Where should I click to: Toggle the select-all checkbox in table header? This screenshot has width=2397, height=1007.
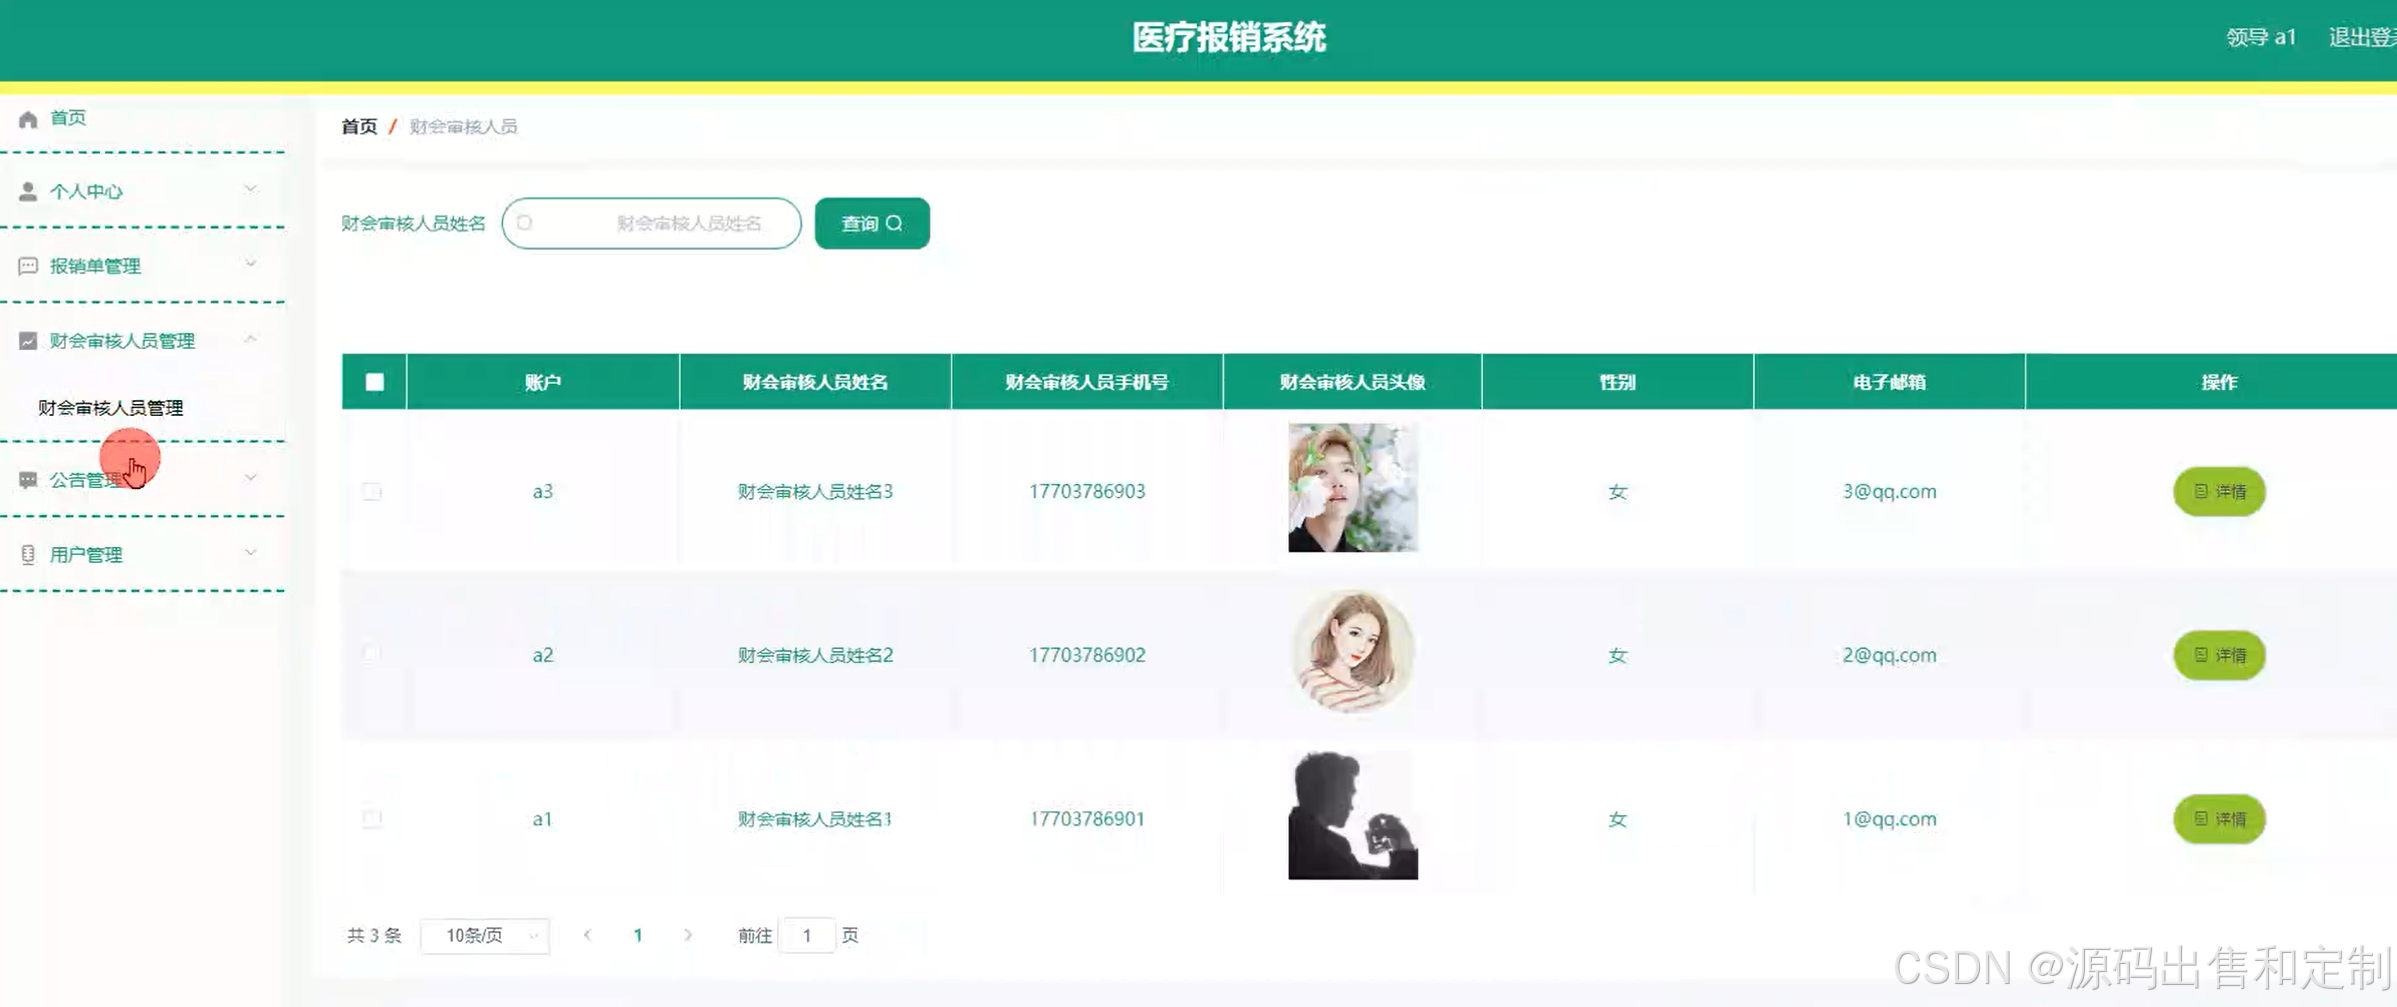[372, 381]
